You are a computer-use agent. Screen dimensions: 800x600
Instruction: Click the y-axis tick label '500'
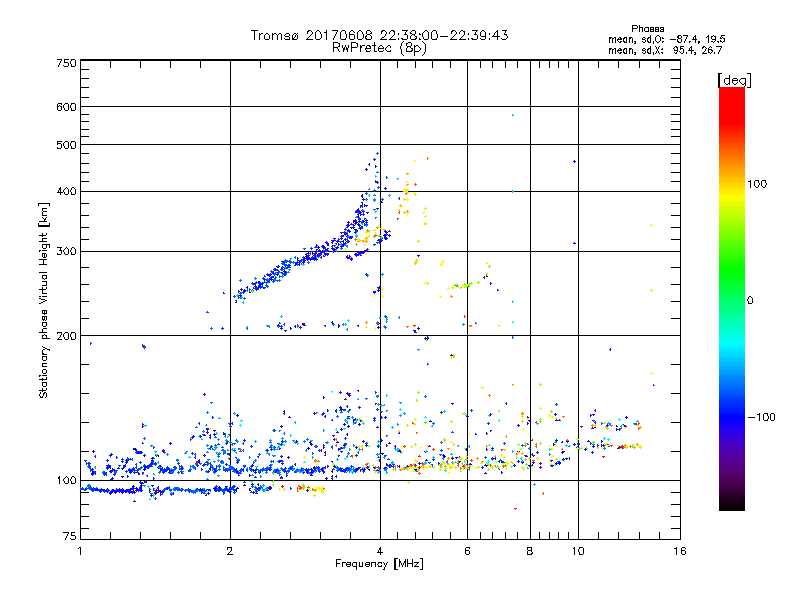click(x=67, y=145)
